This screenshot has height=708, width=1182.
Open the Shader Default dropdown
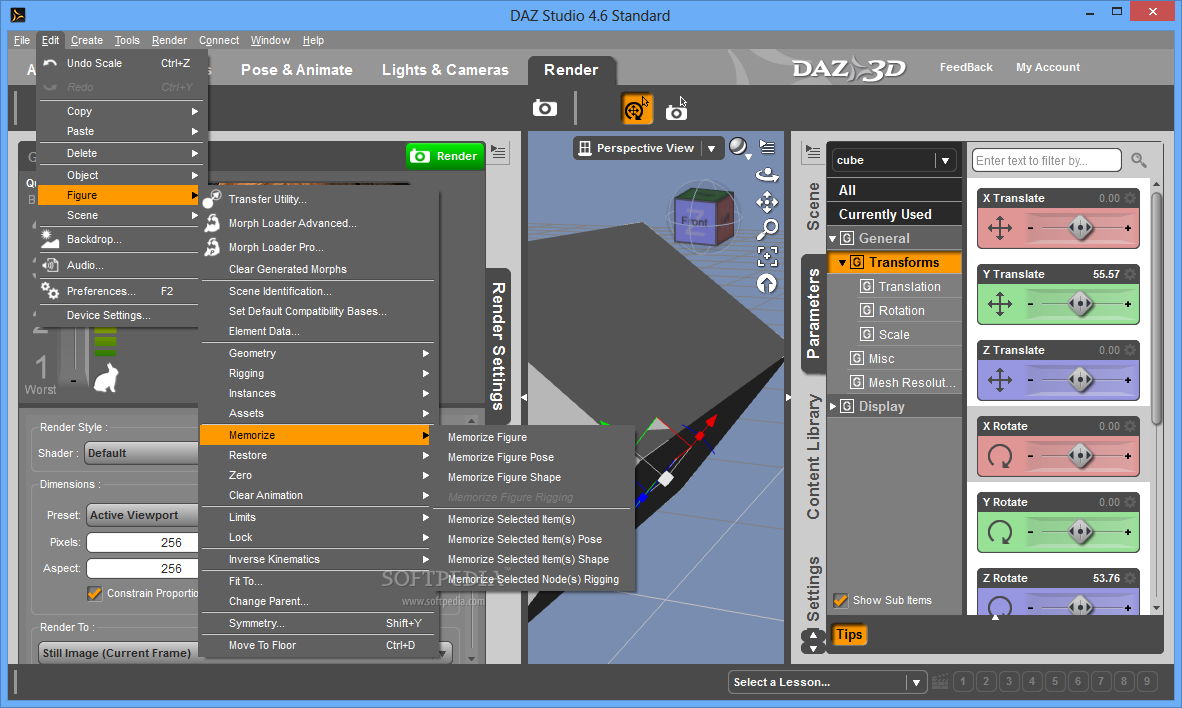coord(142,453)
